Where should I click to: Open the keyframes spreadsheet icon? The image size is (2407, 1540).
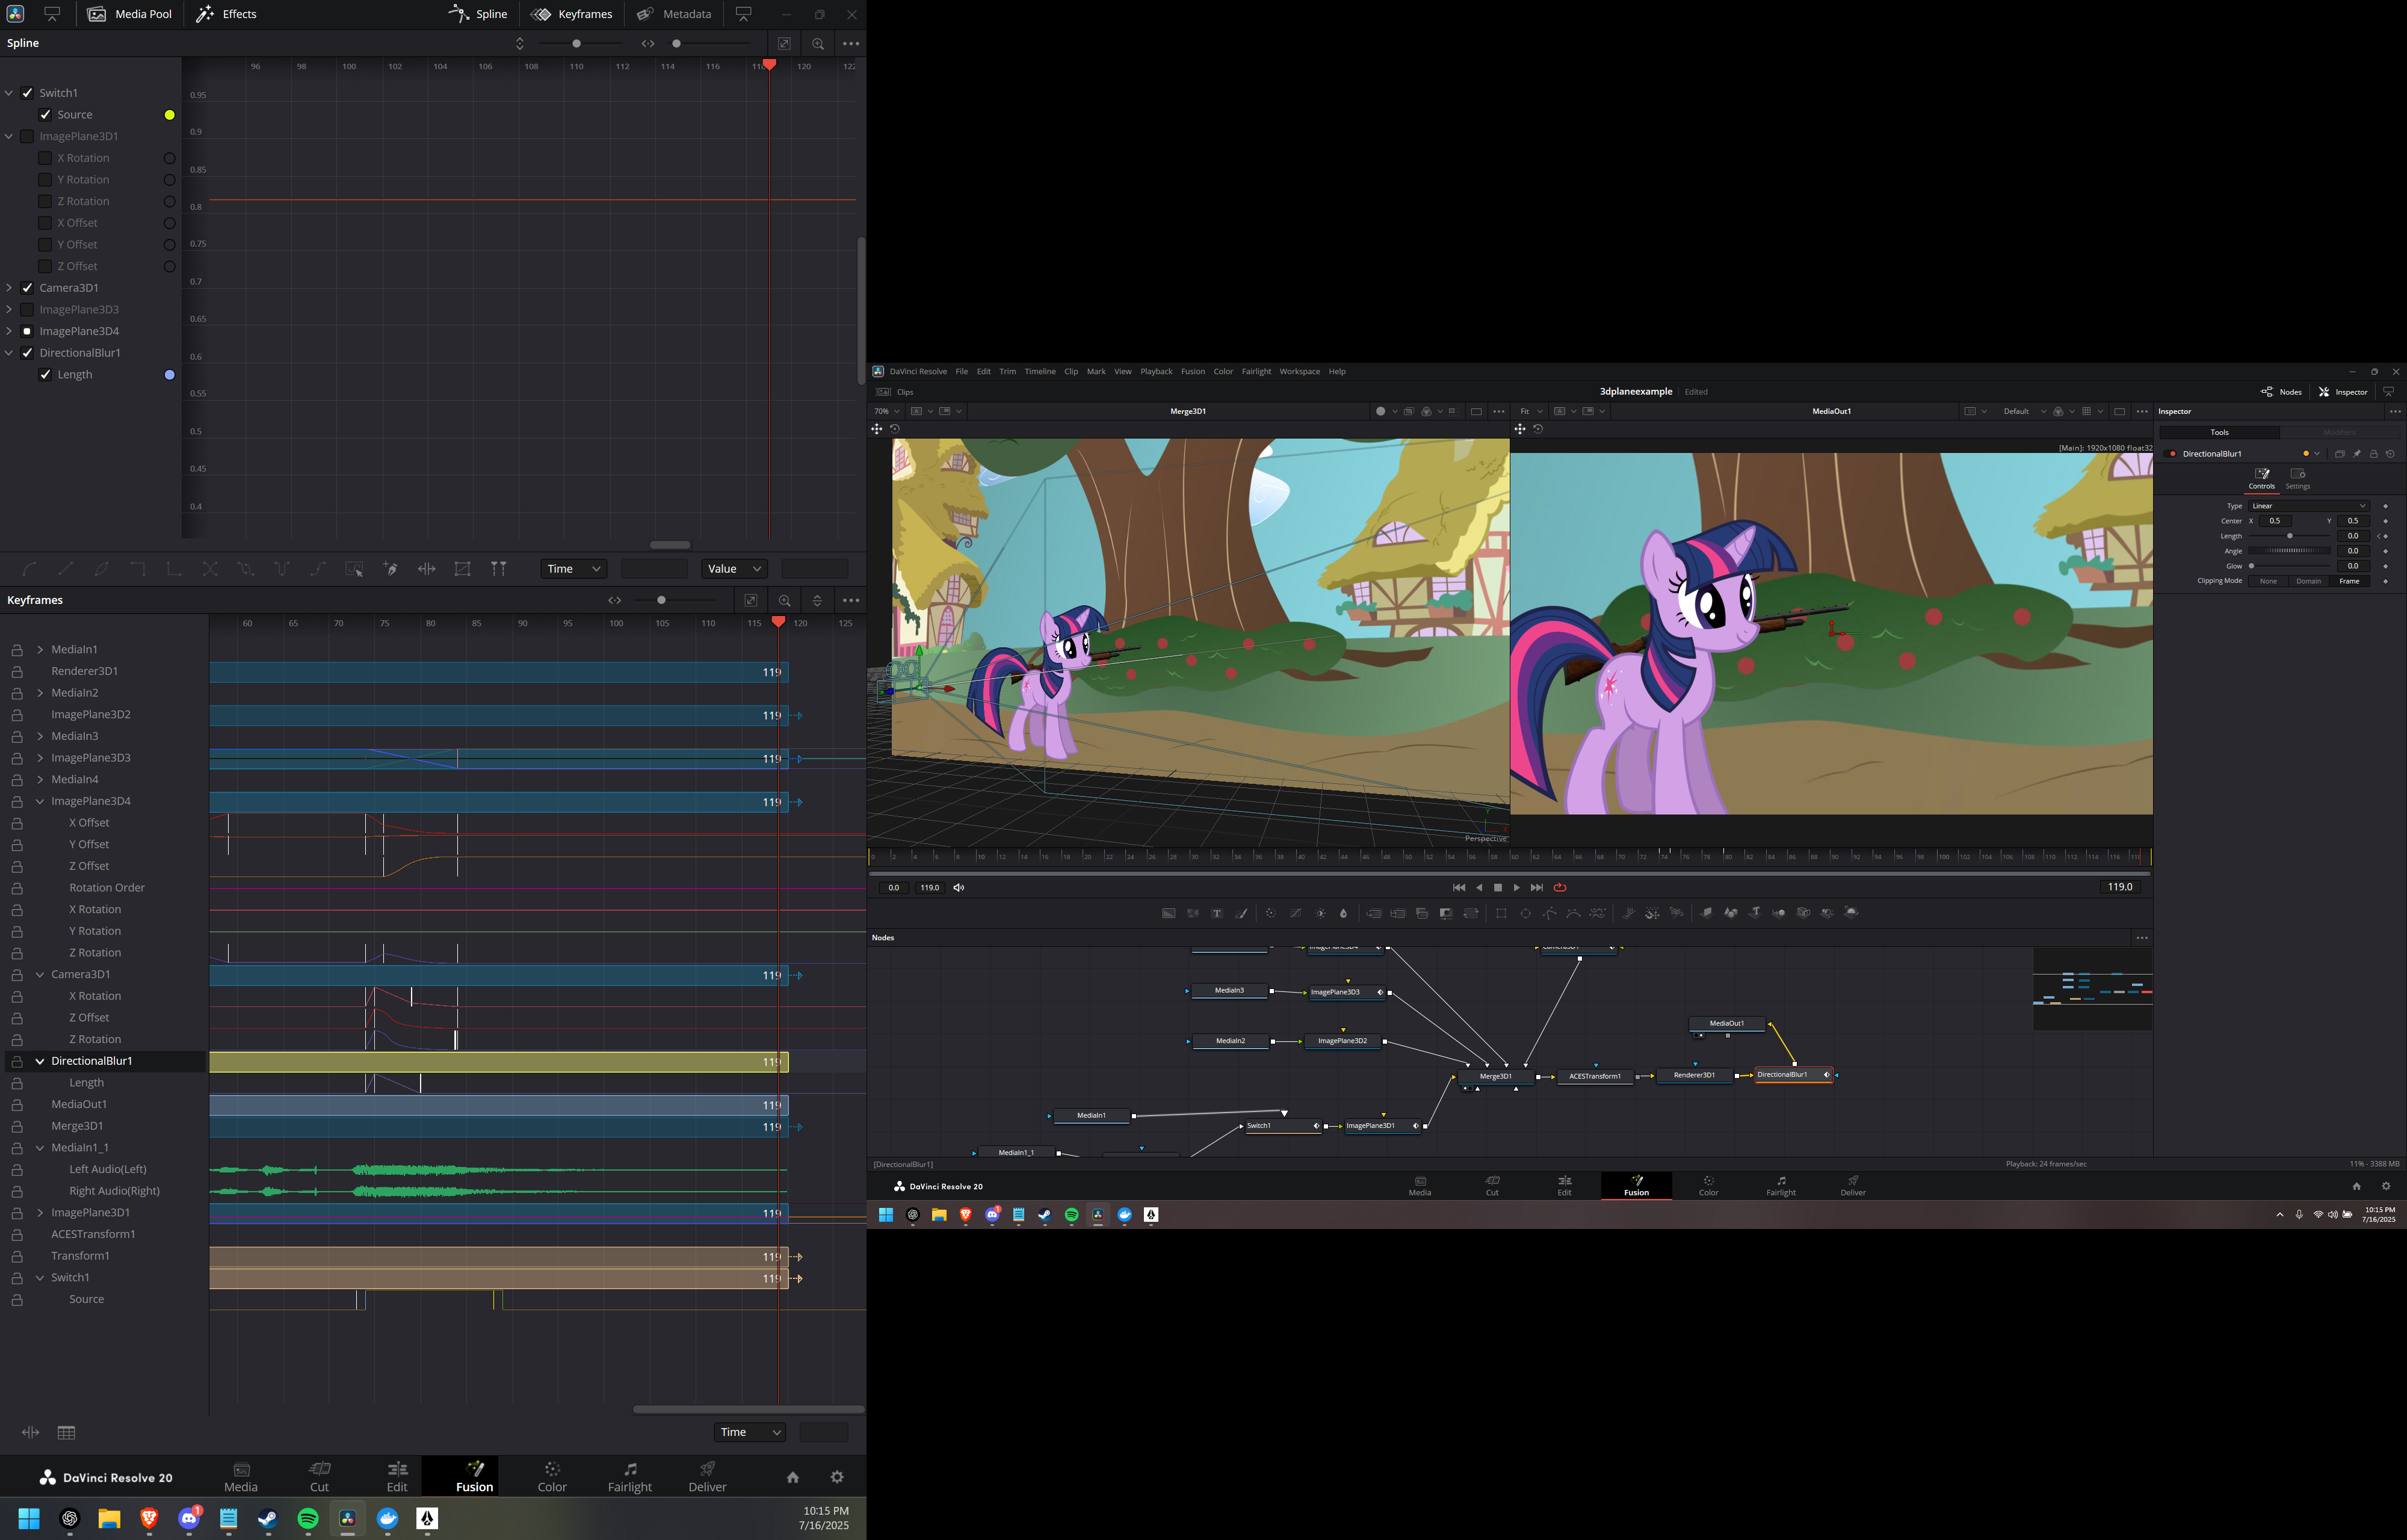coord(66,1432)
